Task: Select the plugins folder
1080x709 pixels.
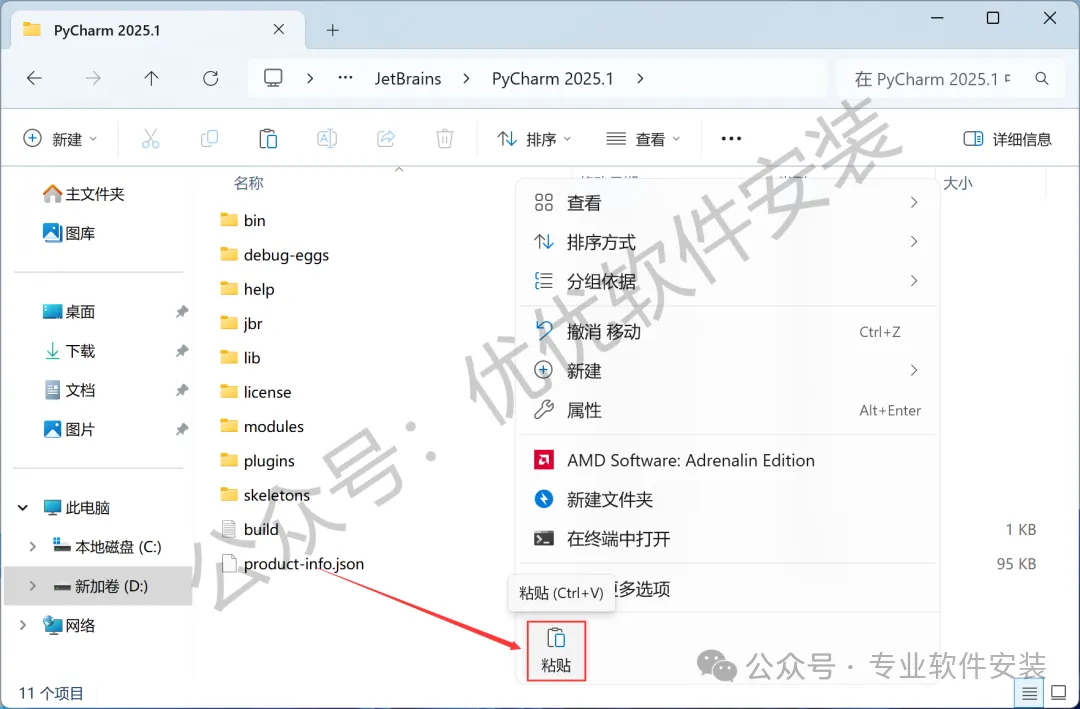Action: click(x=257, y=461)
